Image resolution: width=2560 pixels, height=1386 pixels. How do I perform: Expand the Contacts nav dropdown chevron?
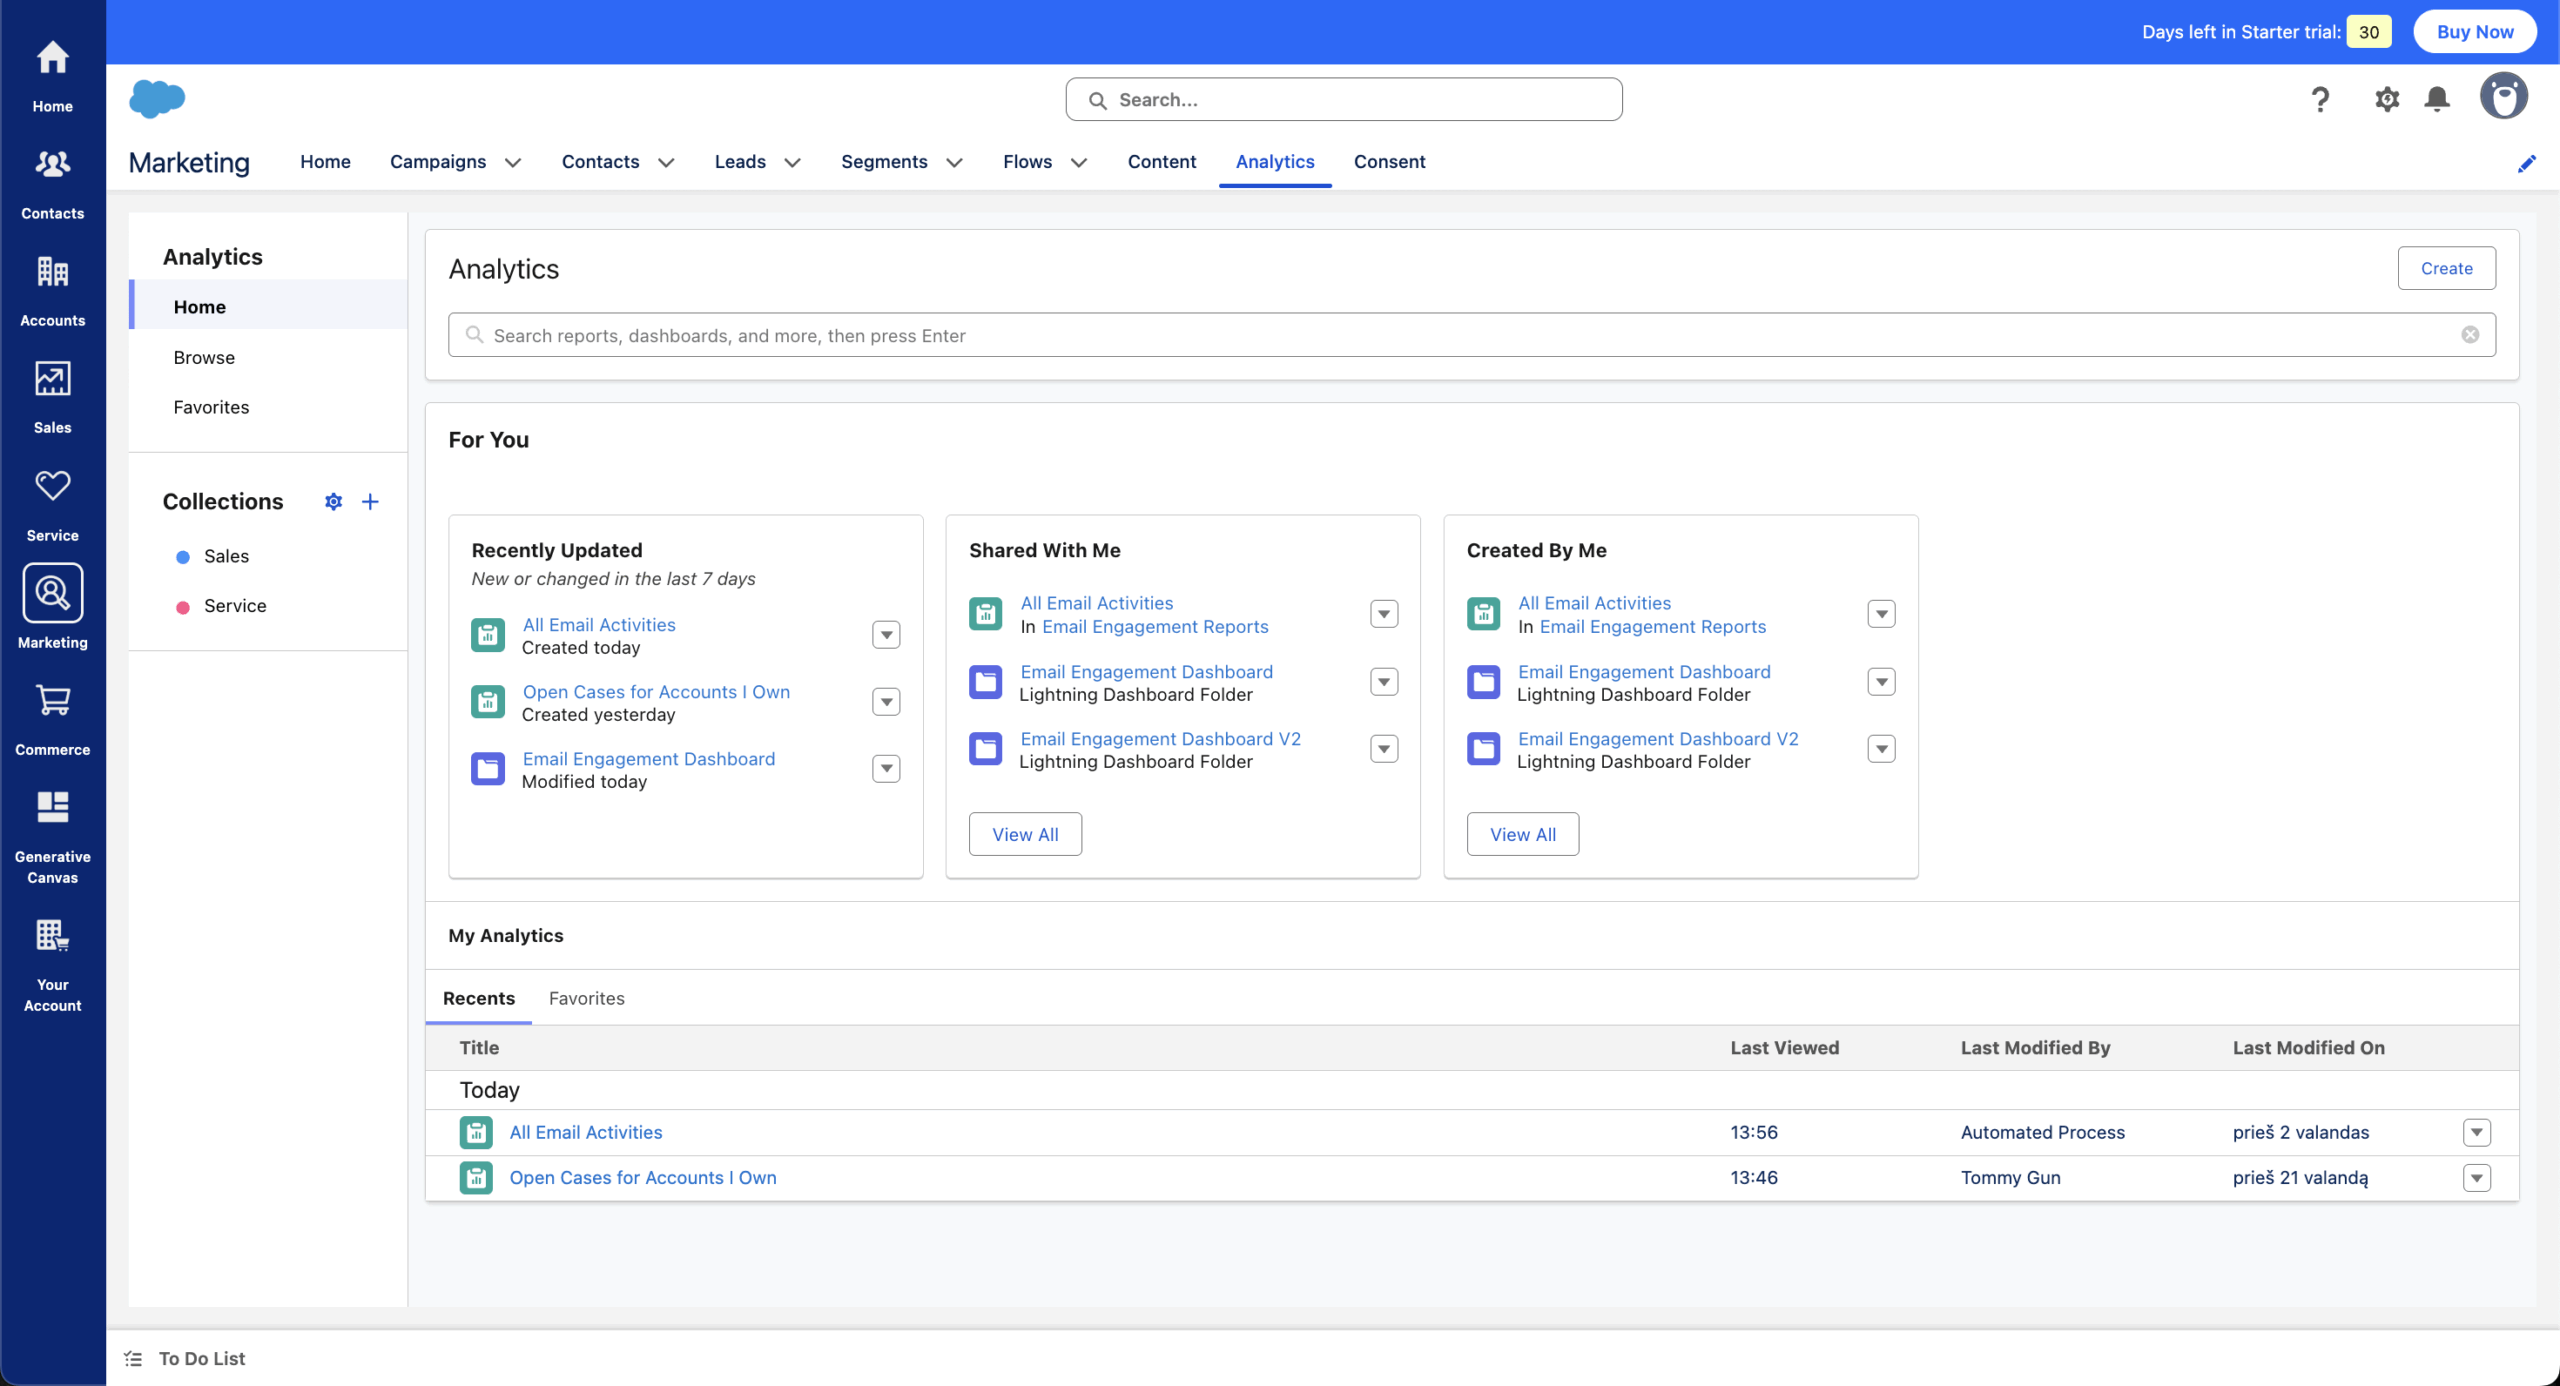coord(666,163)
